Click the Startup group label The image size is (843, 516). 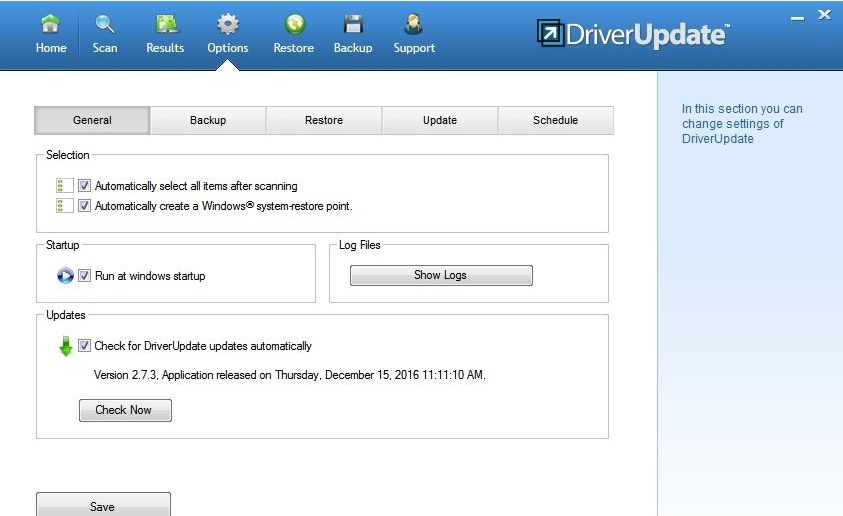pos(62,245)
